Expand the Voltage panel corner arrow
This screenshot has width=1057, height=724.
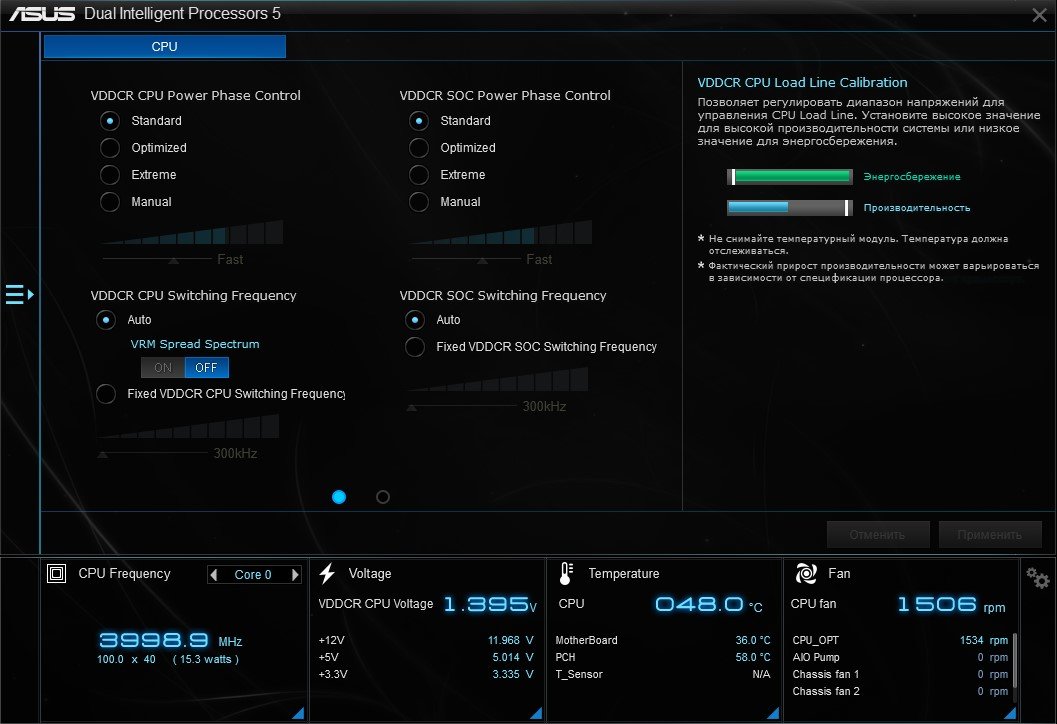pyautogui.click(x=536, y=713)
